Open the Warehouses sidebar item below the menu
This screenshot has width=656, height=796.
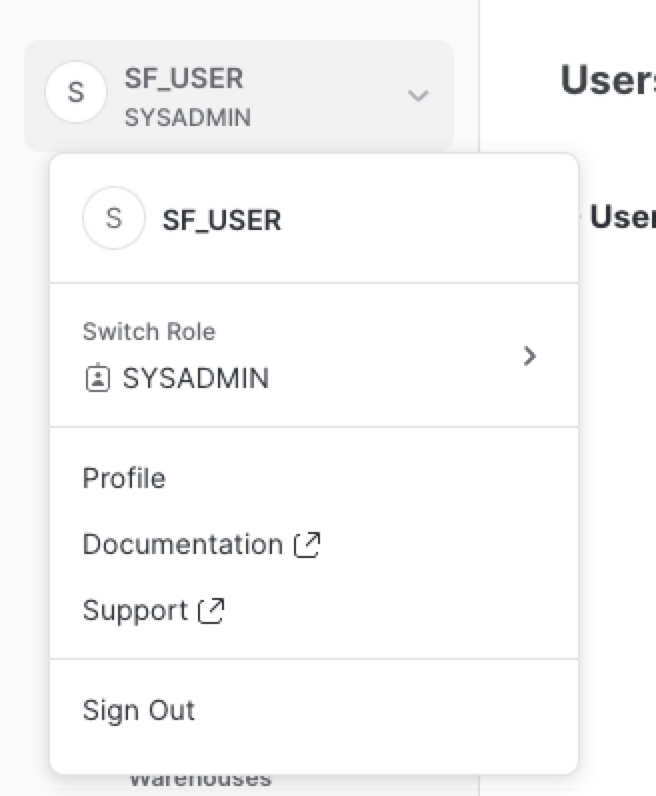pyautogui.click(x=200, y=780)
